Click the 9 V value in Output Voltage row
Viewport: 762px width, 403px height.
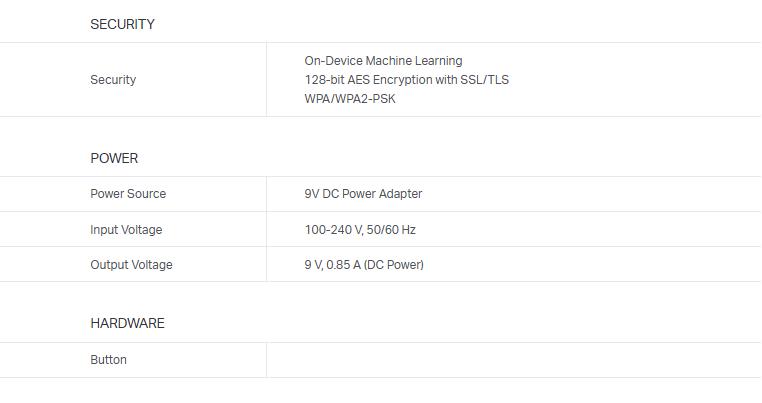pyautogui.click(x=315, y=265)
